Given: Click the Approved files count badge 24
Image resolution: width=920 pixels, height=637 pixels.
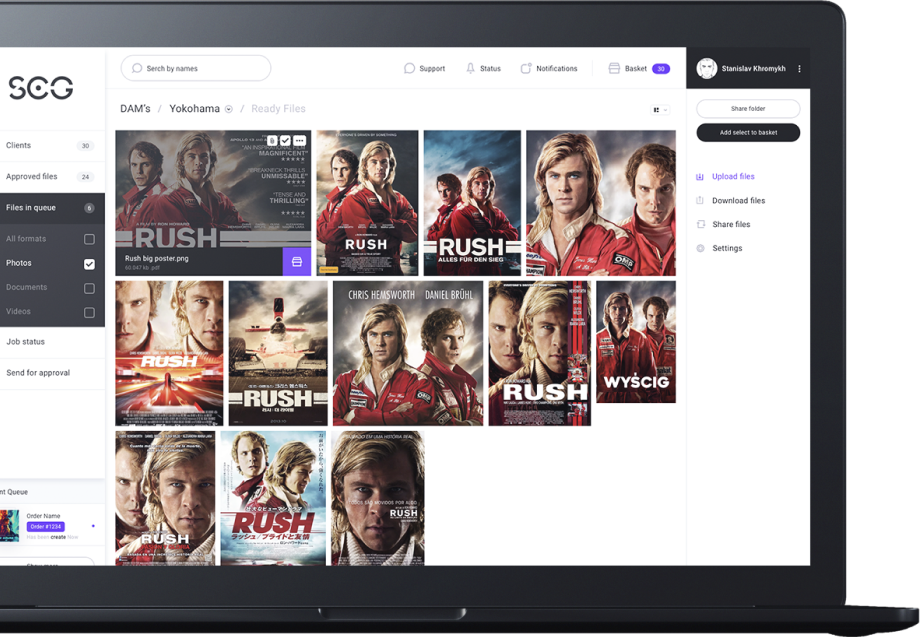Looking at the screenshot, I should coord(86,177).
